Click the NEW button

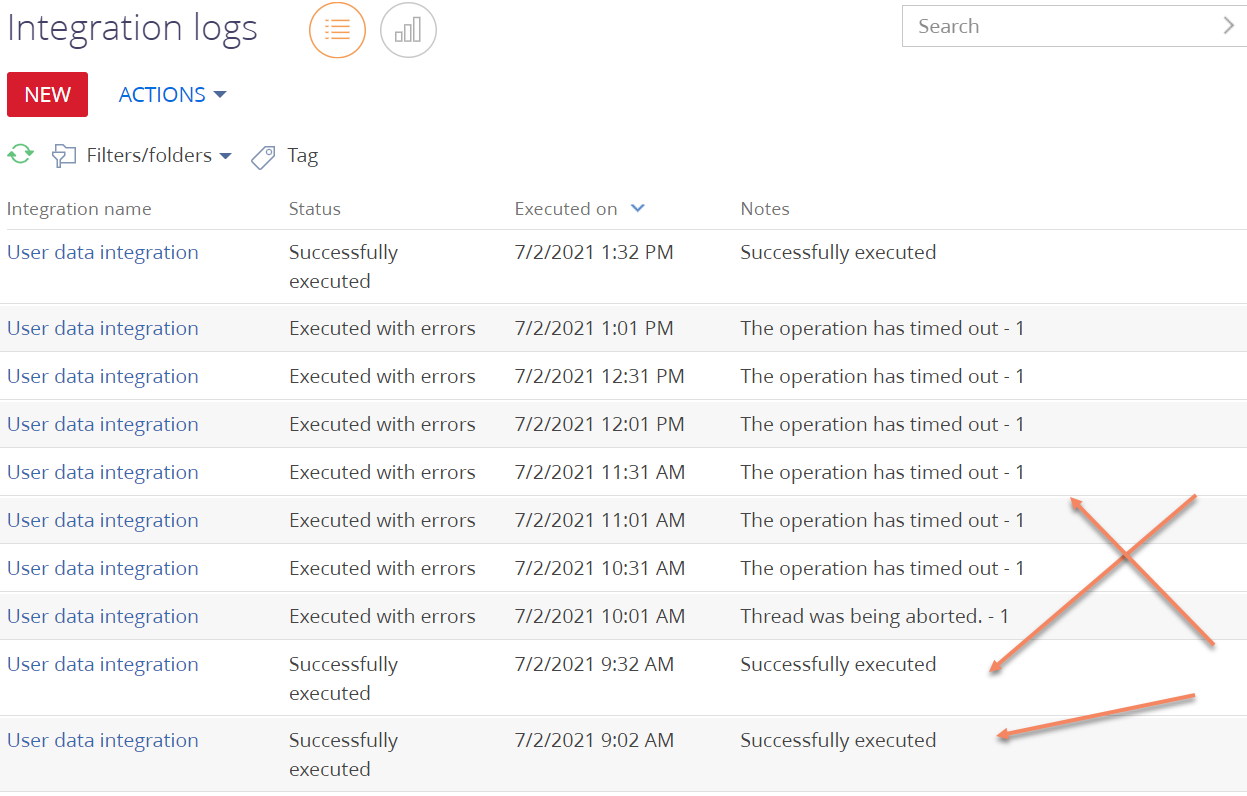pyautogui.click(x=47, y=94)
